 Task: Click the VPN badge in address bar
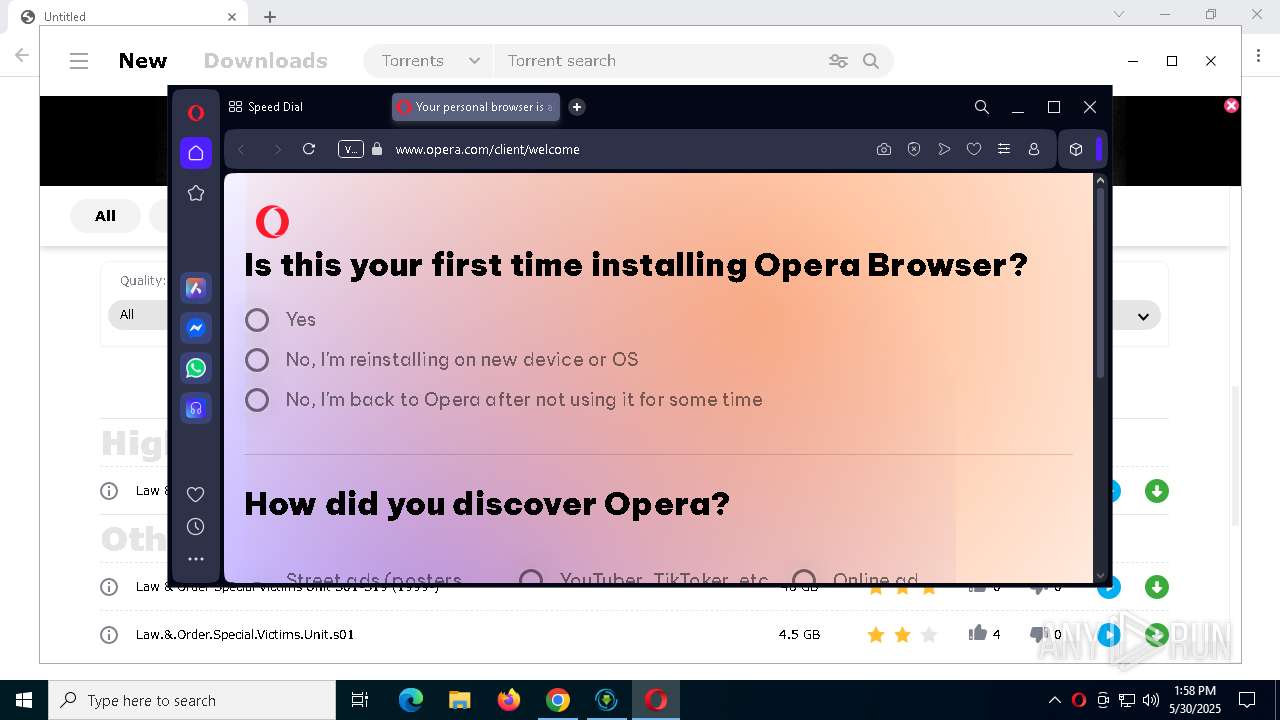point(351,149)
